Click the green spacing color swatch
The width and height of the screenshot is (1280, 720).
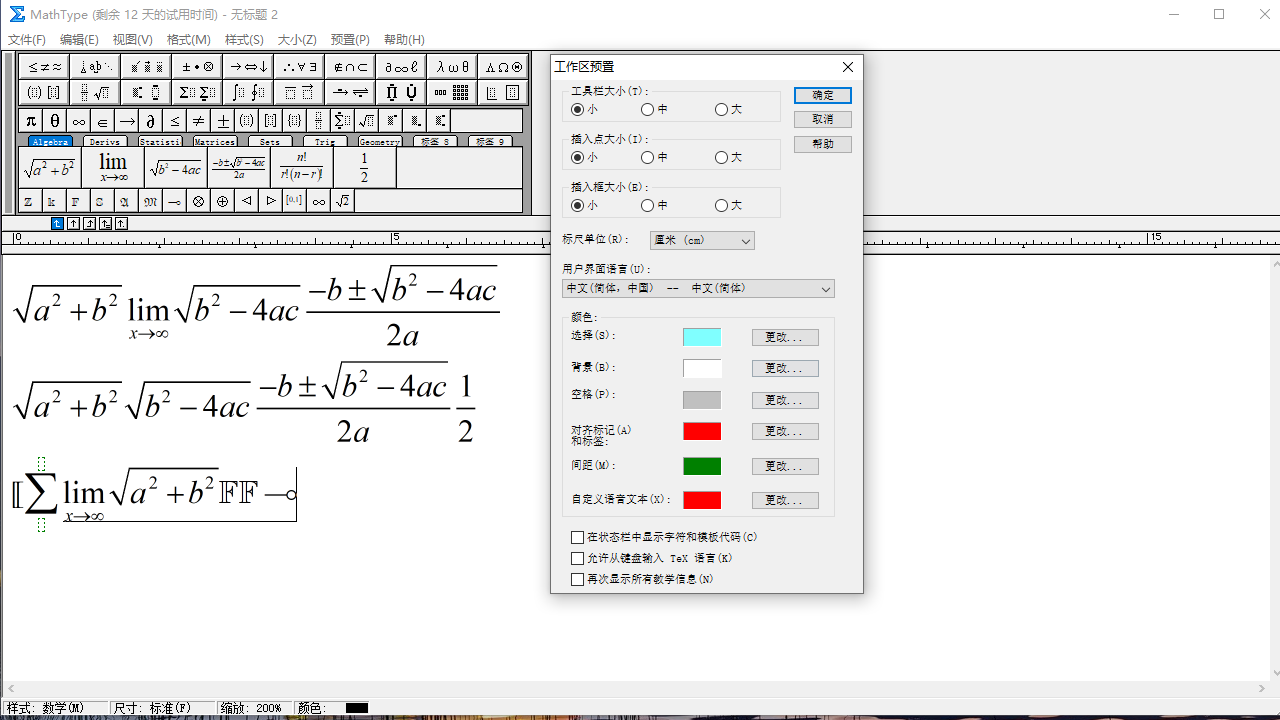(702, 466)
